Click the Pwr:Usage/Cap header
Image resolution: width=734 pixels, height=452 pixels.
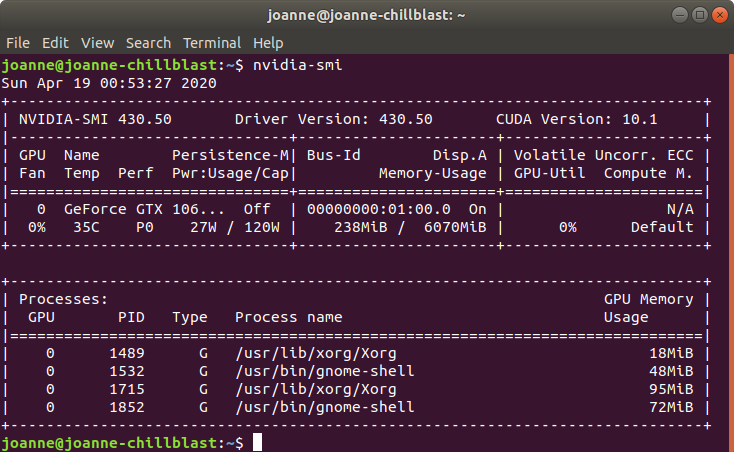(230, 174)
